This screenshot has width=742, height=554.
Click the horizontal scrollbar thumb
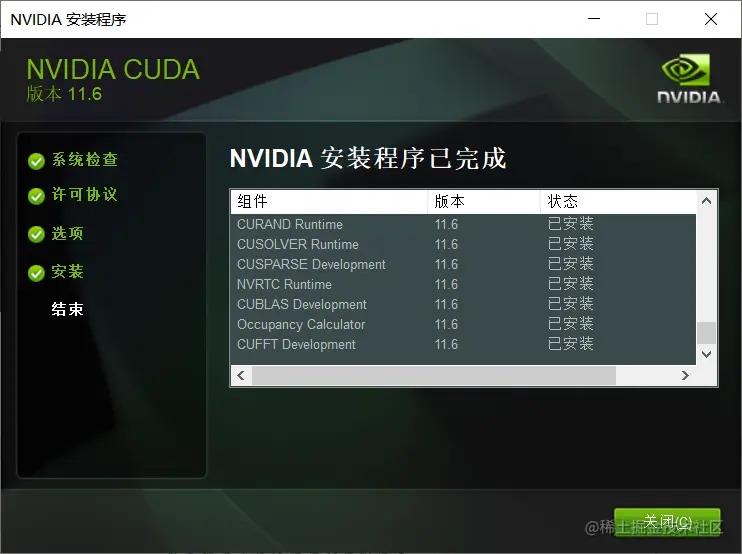(434, 376)
